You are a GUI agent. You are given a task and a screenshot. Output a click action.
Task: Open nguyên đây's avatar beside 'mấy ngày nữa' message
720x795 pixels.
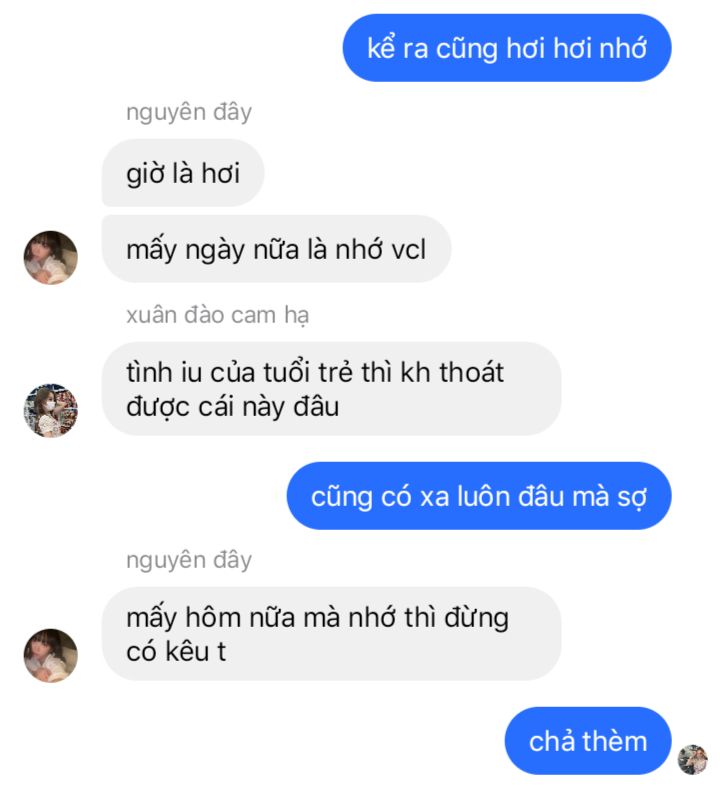coord(51,258)
